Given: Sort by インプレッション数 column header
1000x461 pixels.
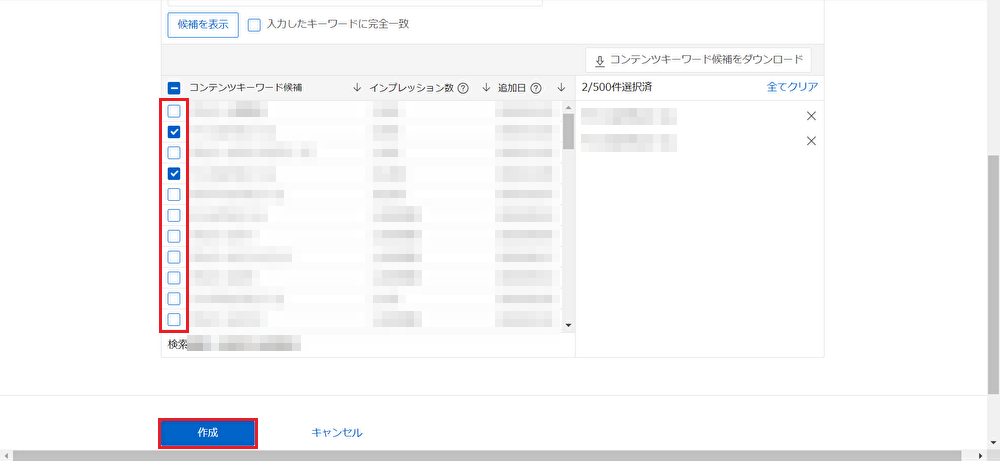Looking at the screenshot, I should [412, 88].
